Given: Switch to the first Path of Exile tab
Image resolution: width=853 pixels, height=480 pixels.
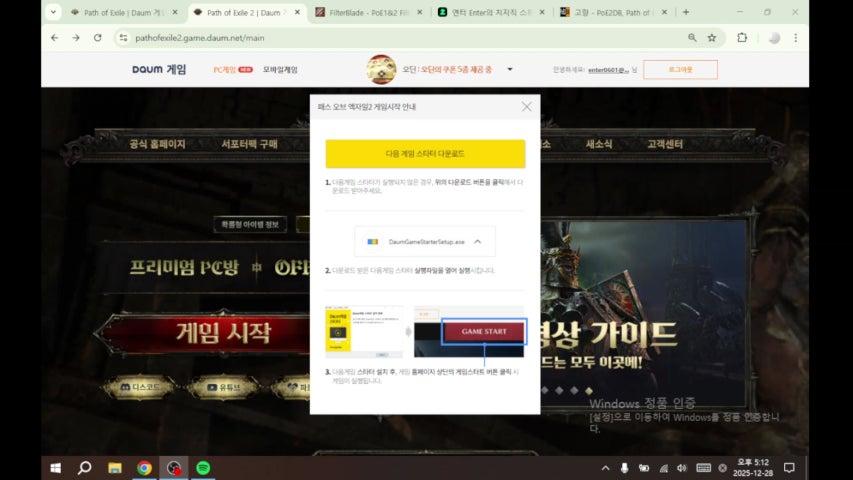Looking at the screenshot, I should pos(120,12).
